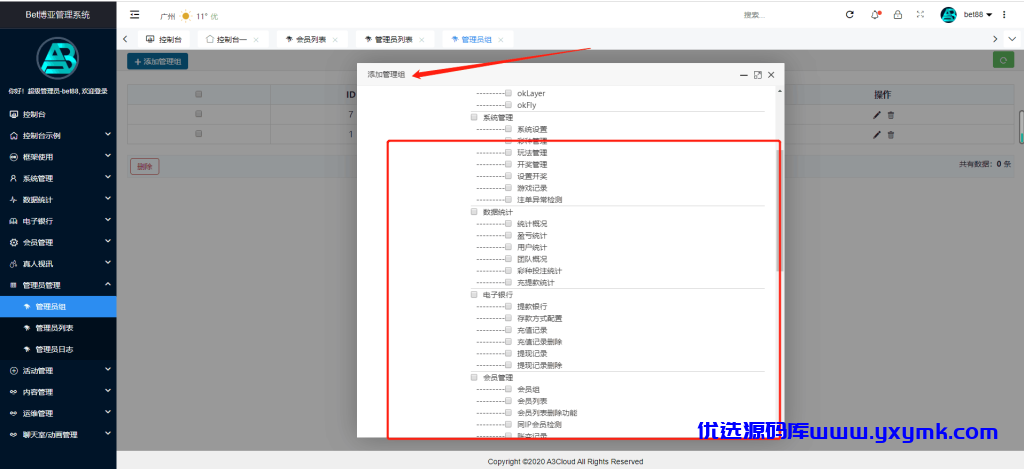Viewport: 1024px width, 469px height.
Task: Check the 玩法管理 checkbox
Action: pyautogui.click(x=508, y=152)
